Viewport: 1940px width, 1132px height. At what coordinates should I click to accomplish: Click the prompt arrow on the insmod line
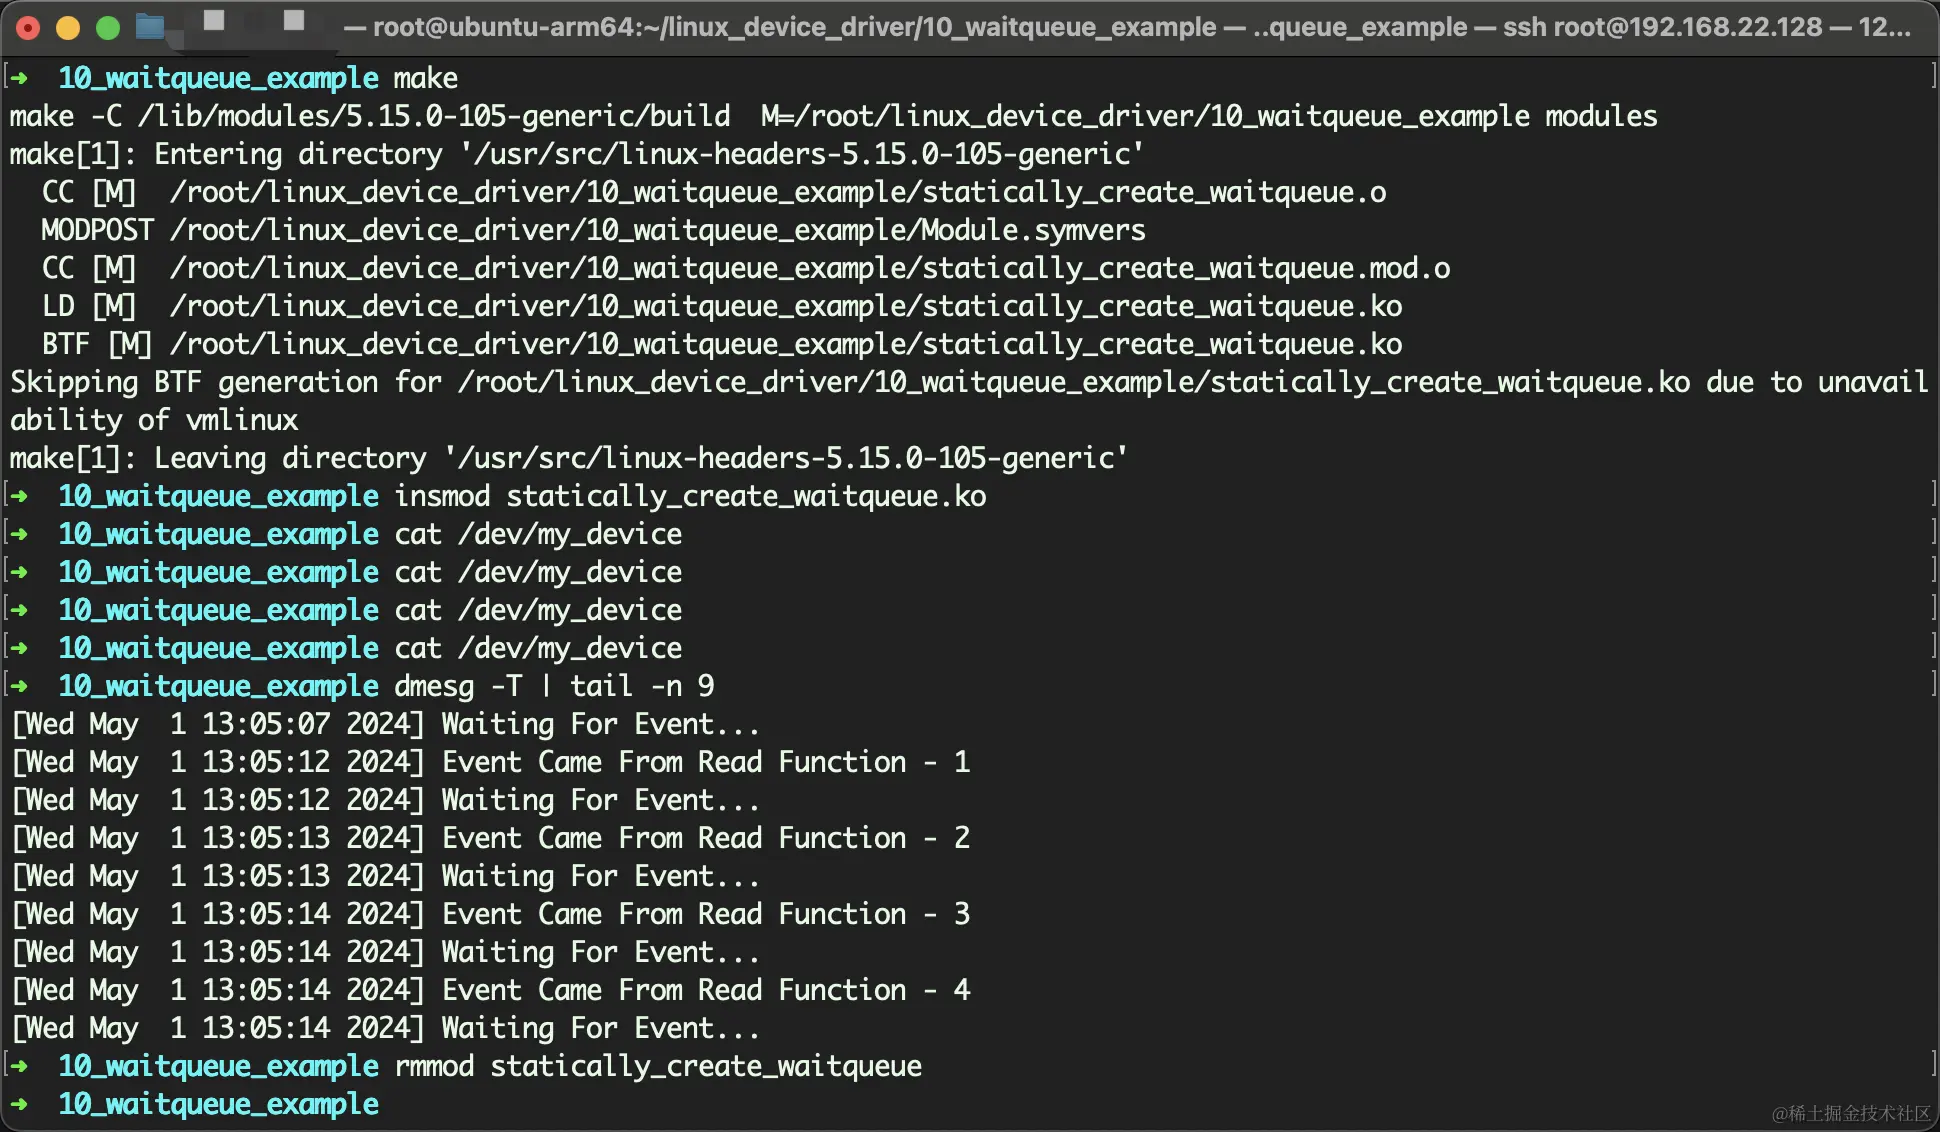tap(18, 496)
